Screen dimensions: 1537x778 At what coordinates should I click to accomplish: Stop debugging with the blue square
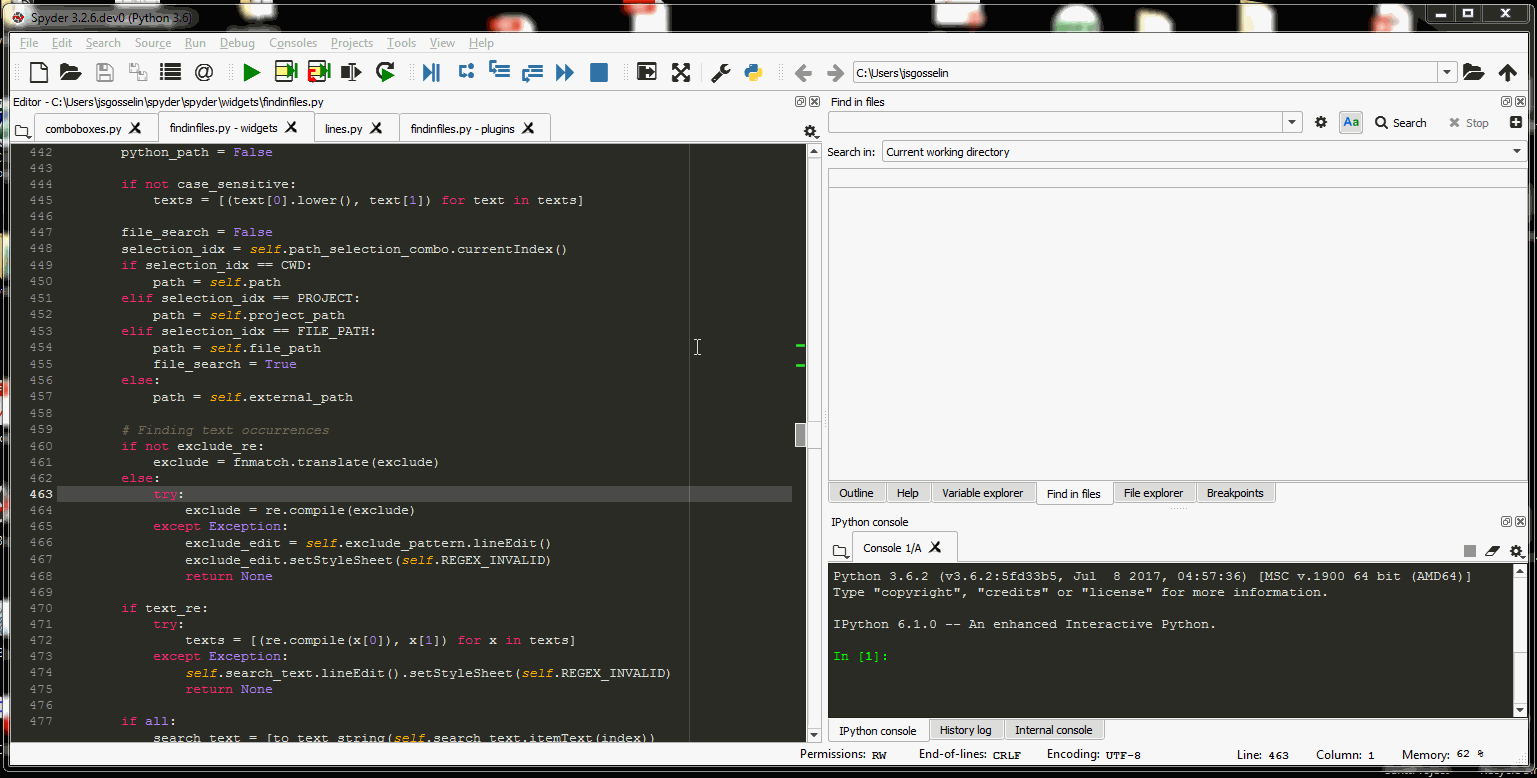(x=599, y=72)
